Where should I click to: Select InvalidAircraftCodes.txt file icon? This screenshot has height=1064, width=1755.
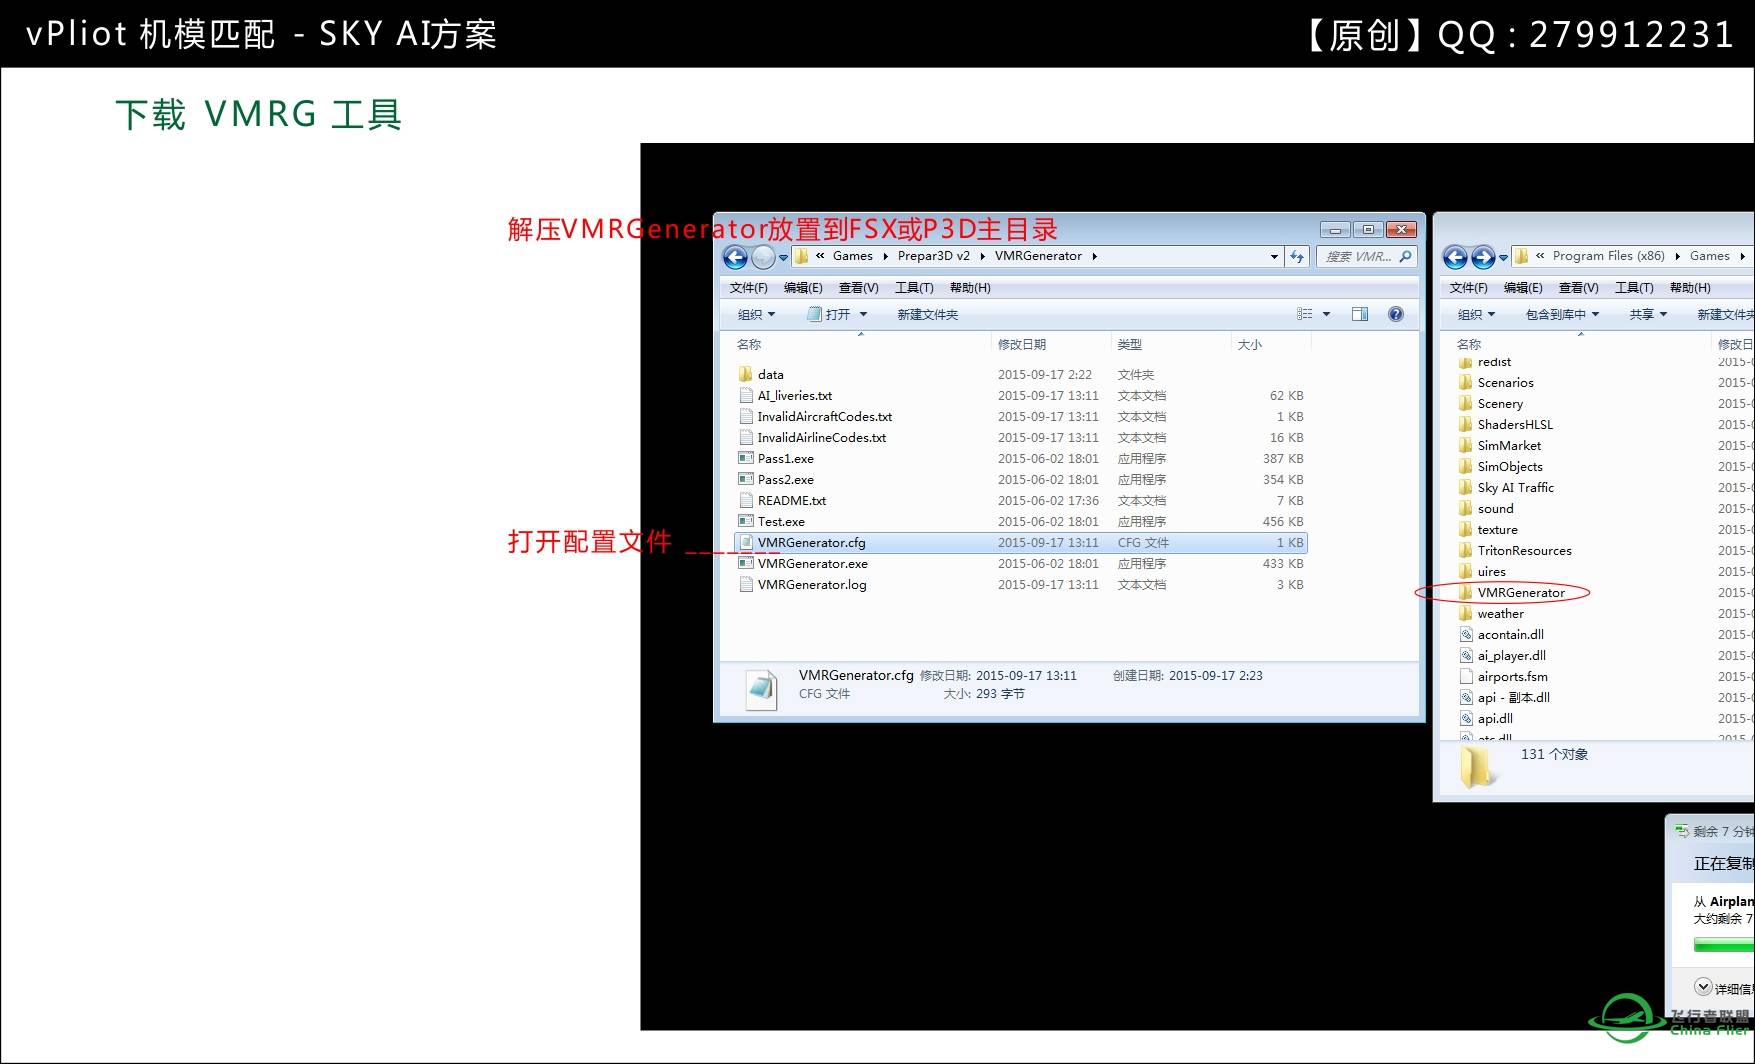tap(745, 416)
